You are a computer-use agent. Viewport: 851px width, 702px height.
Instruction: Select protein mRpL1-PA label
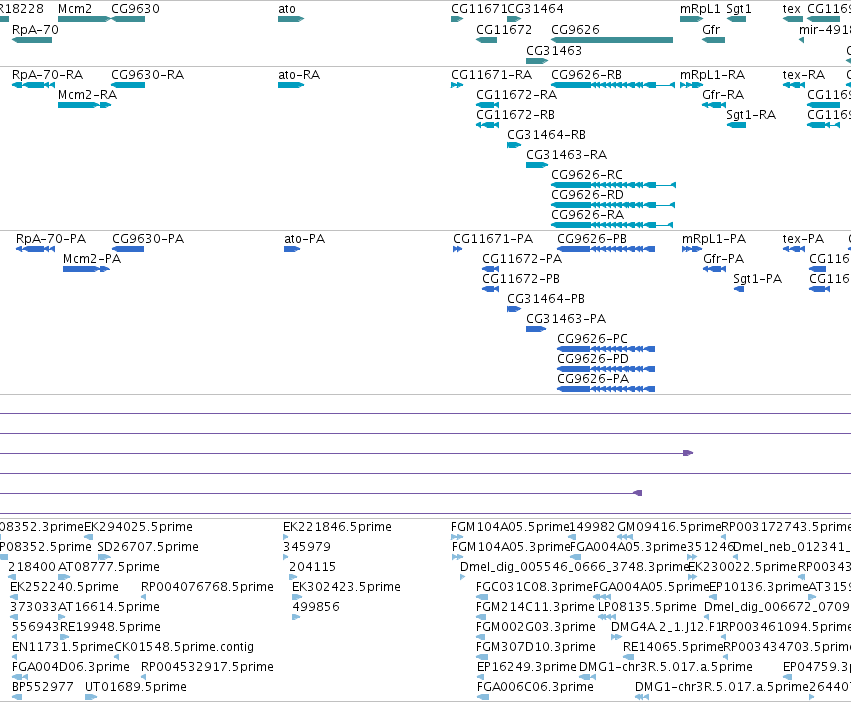[714, 238]
